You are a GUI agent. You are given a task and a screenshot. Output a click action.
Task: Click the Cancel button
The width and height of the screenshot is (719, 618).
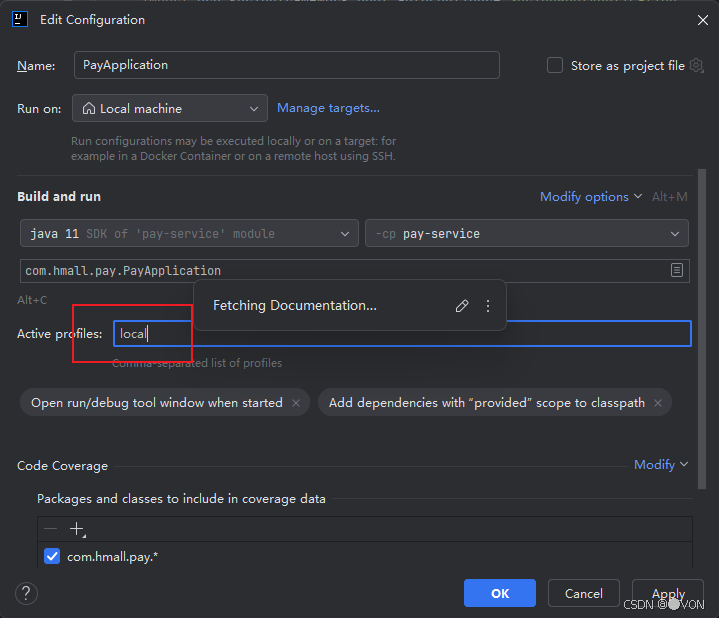pos(584,593)
